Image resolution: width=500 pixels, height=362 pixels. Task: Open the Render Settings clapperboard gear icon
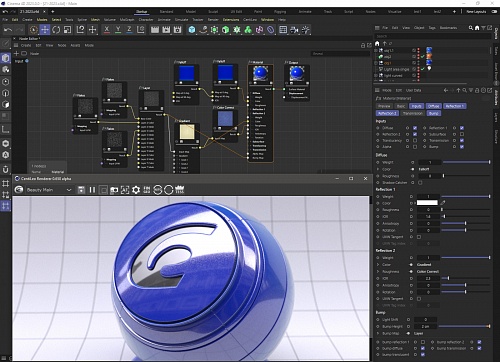click(x=177, y=30)
